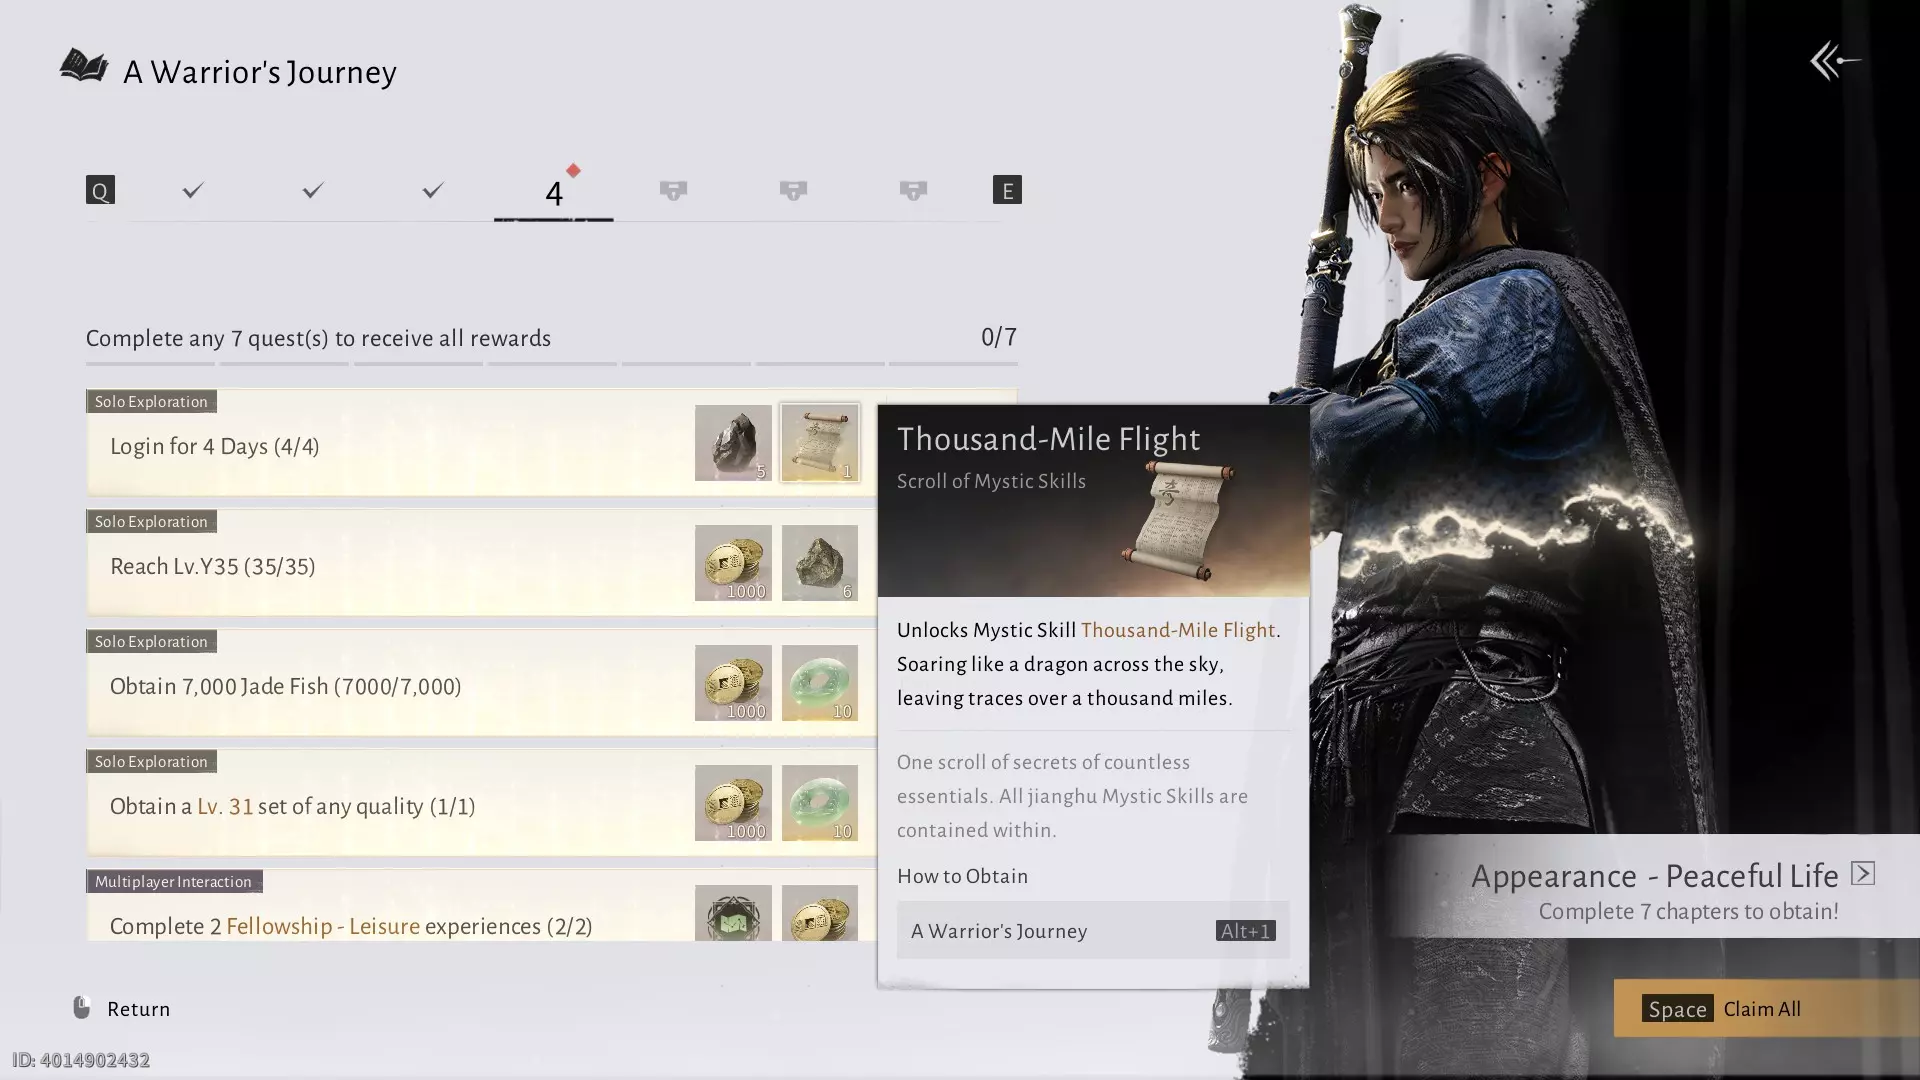The width and height of the screenshot is (1920, 1080).
Task: Select the Thousand-Mile Flight scroll reward icon
Action: [819, 443]
